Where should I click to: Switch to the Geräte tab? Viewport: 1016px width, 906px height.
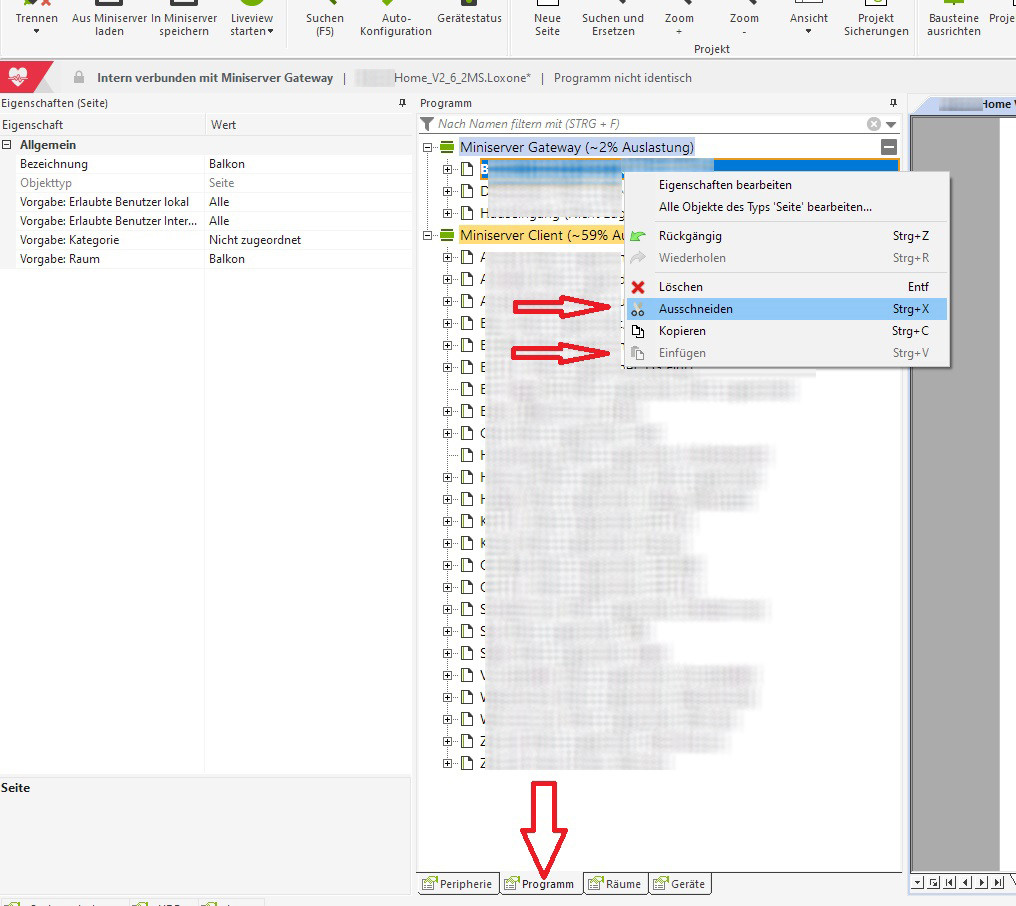(x=680, y=884)
